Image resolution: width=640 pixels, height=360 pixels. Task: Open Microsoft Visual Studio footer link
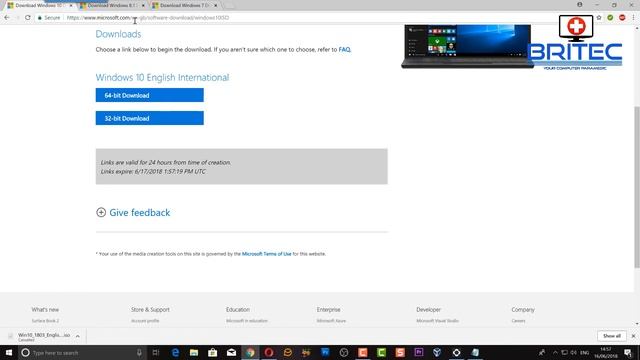click(x=438, y=321)
